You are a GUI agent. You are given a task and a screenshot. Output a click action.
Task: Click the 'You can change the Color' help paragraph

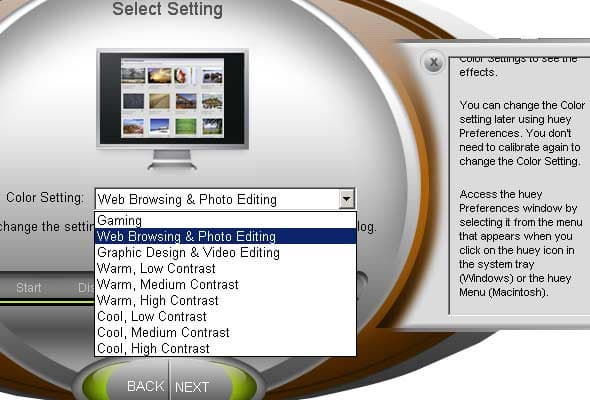[522, 133]
